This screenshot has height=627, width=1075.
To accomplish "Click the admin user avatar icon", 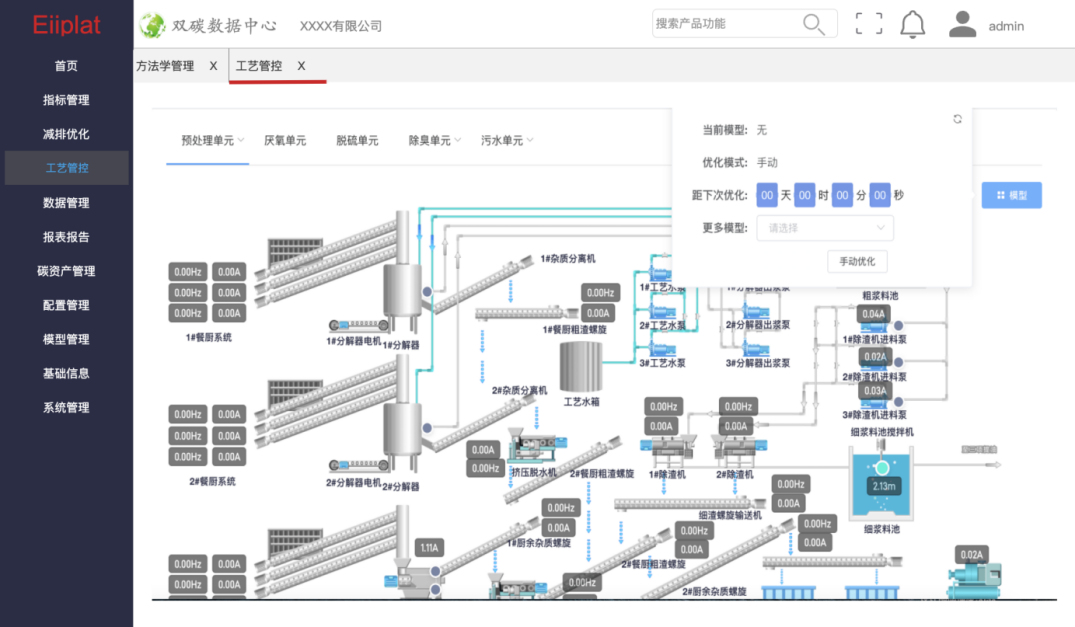I will click(x=962, y=25).
